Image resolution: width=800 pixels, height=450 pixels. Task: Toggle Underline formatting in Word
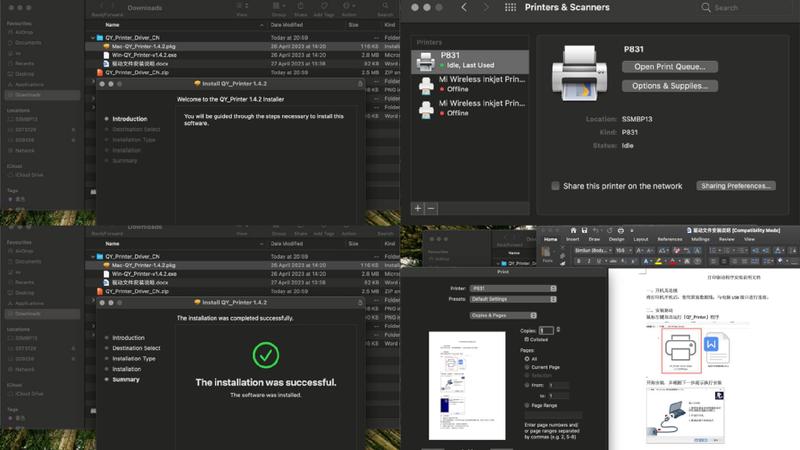tap(598, 261)
